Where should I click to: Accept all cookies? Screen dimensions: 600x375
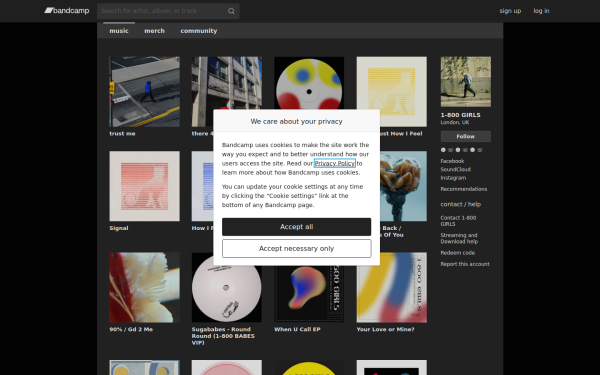click(x=297, y=227)
